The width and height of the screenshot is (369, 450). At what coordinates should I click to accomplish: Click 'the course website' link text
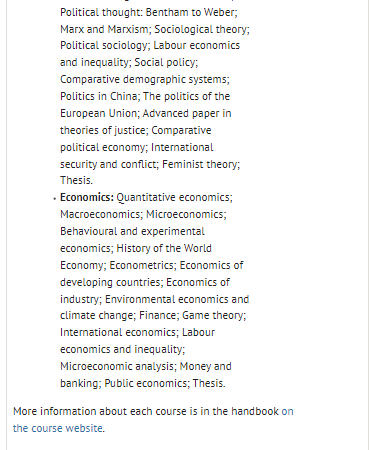tap(58, 428)
